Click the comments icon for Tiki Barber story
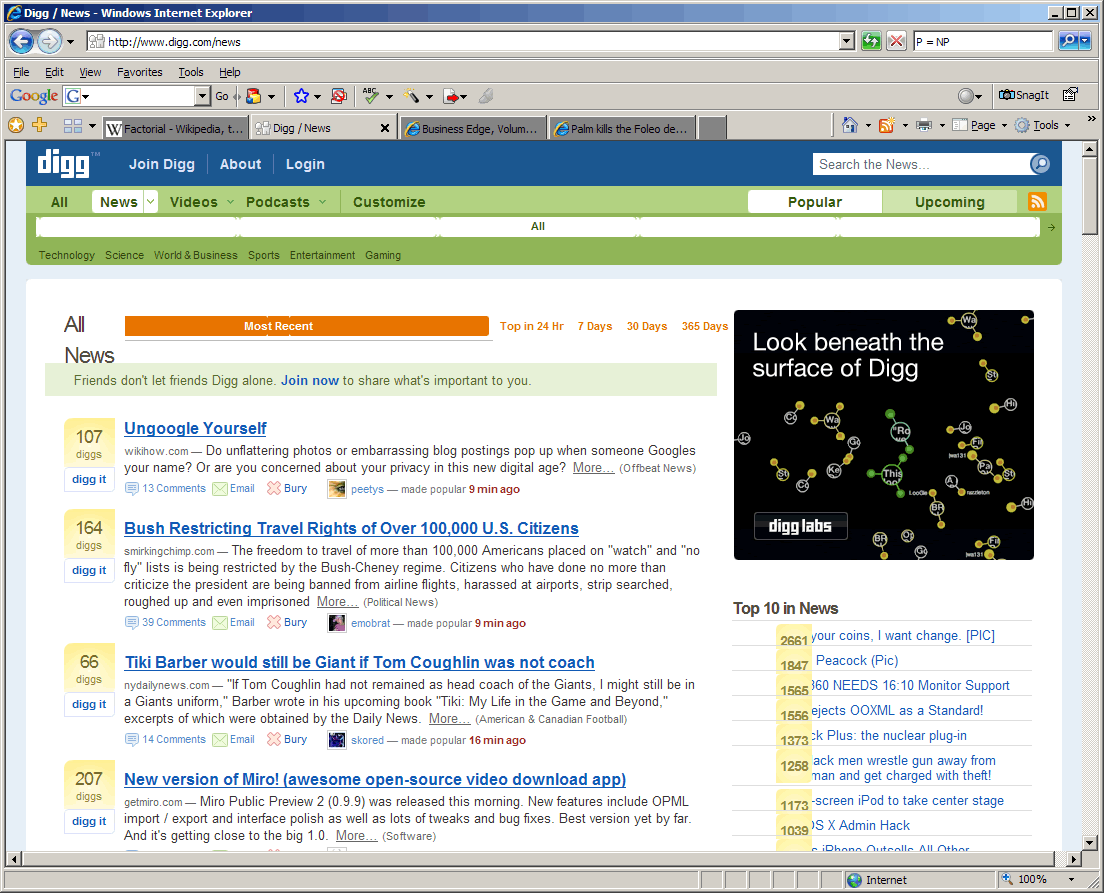Screen dimensions: 1104x893 (132, 739)
